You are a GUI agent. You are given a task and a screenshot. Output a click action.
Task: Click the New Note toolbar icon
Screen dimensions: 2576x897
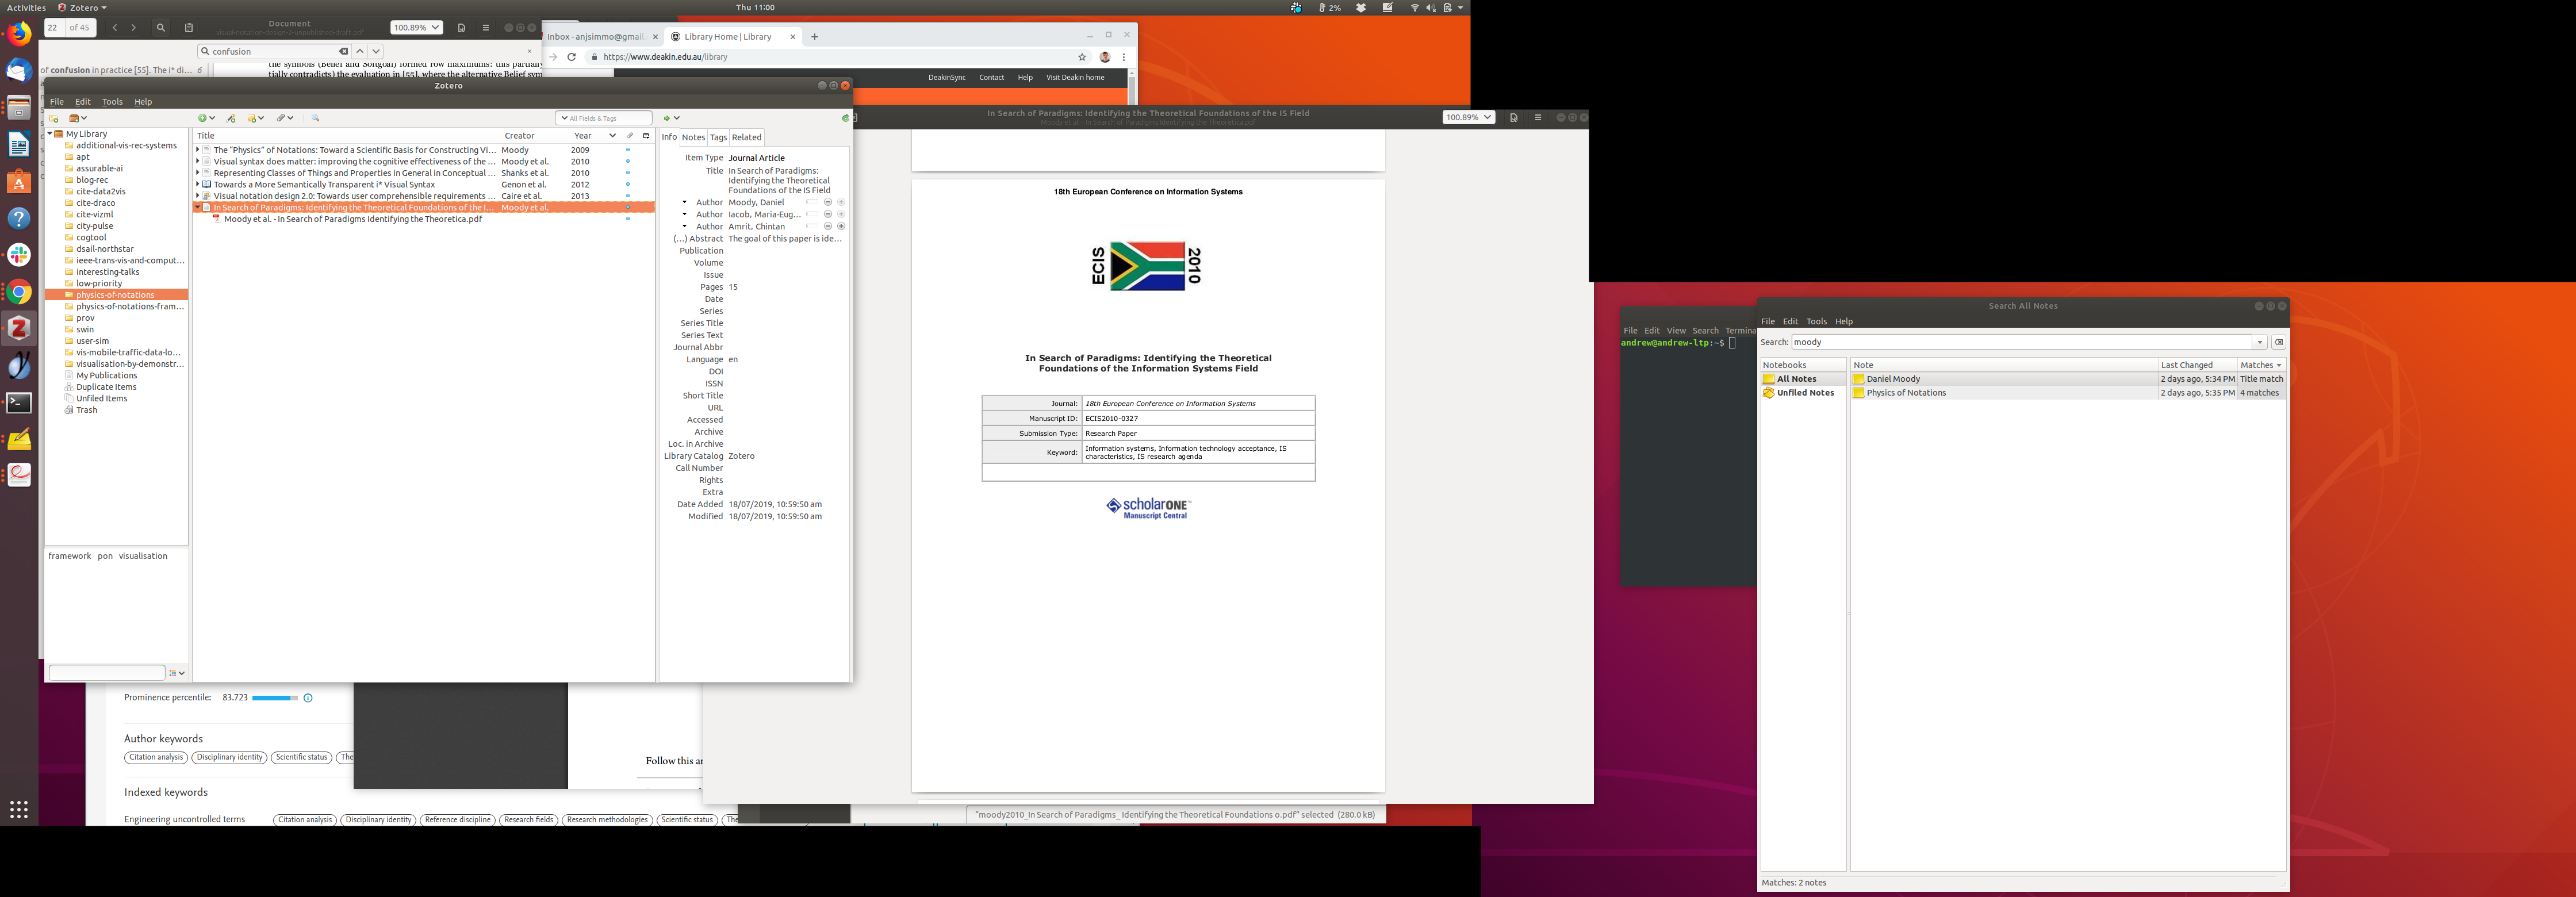point(253,118)
